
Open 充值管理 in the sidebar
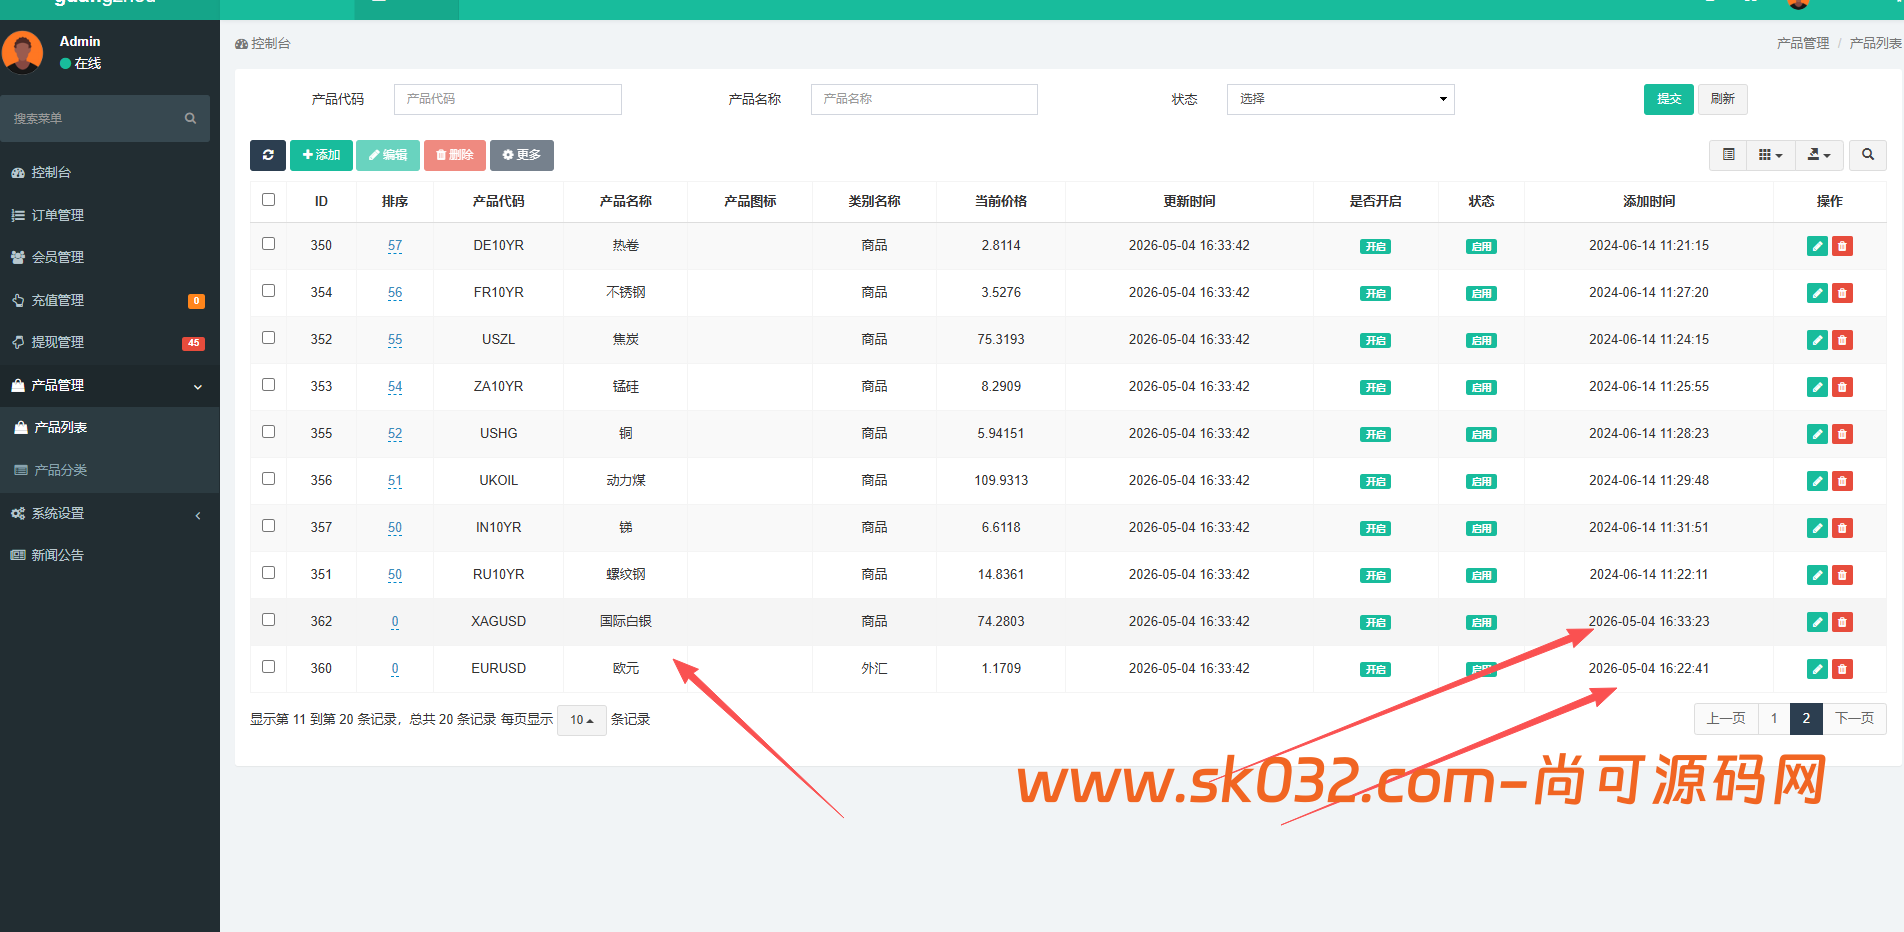click(110, 301)
